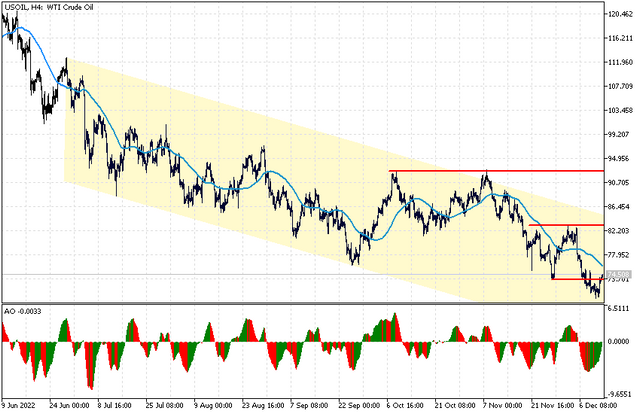The image size is (640, 414).
Task: Click the -9.6551 oscillator scale label
Action: (x=619, y=394)
